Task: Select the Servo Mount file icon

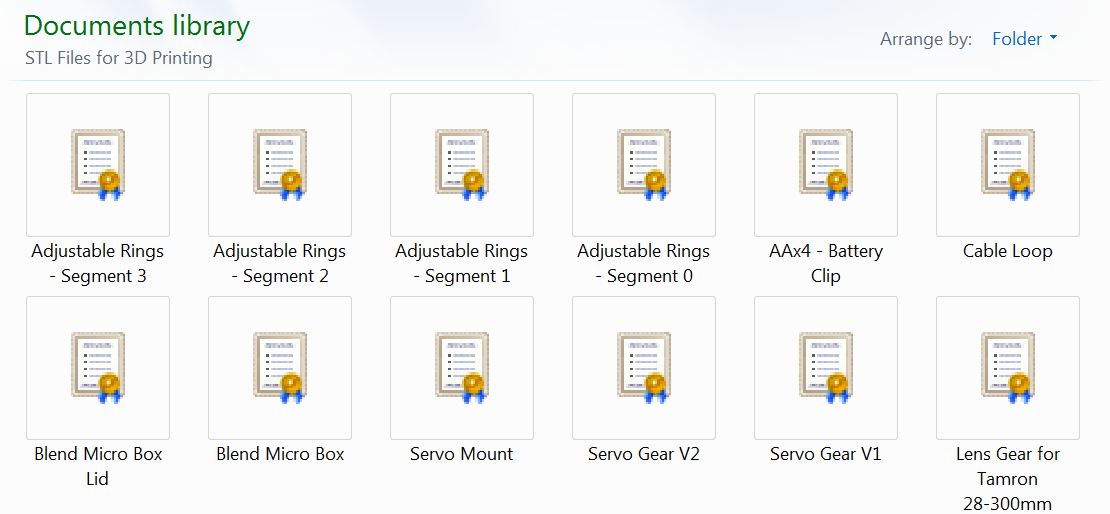Action: coord(462,368)
